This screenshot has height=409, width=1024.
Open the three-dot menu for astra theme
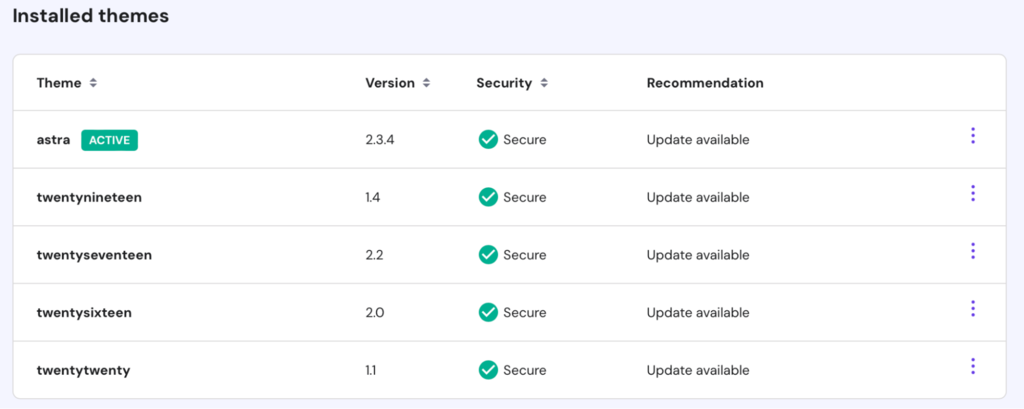[x=972, y=136]
